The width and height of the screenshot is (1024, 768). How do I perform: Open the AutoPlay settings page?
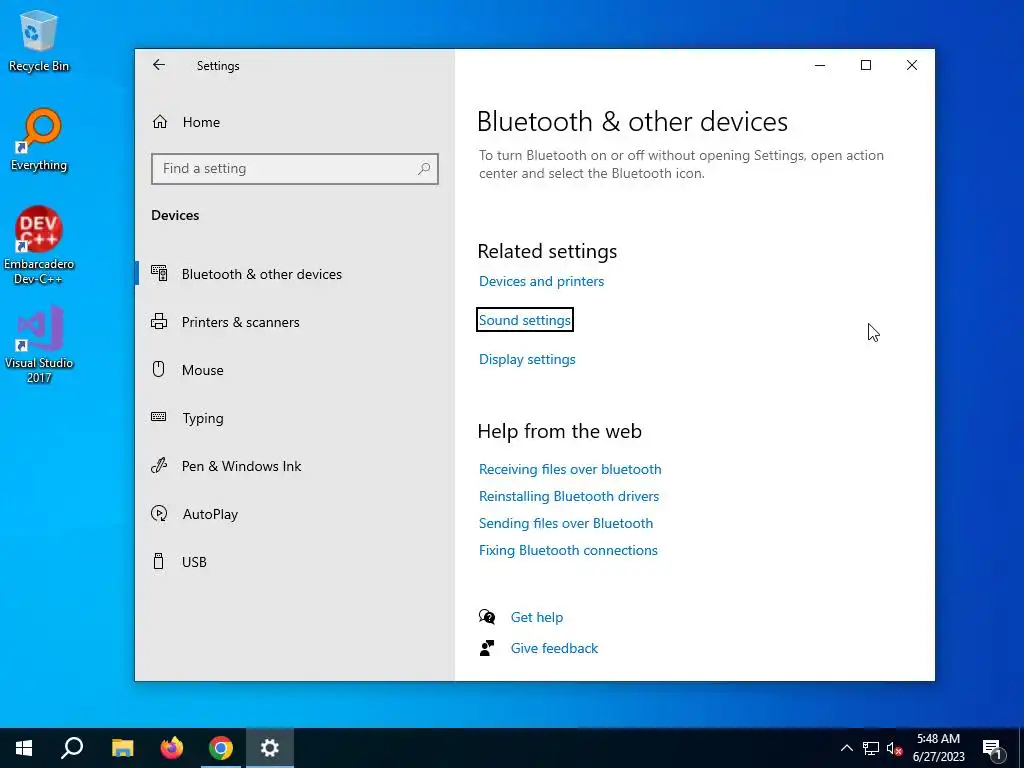[295, 514]
